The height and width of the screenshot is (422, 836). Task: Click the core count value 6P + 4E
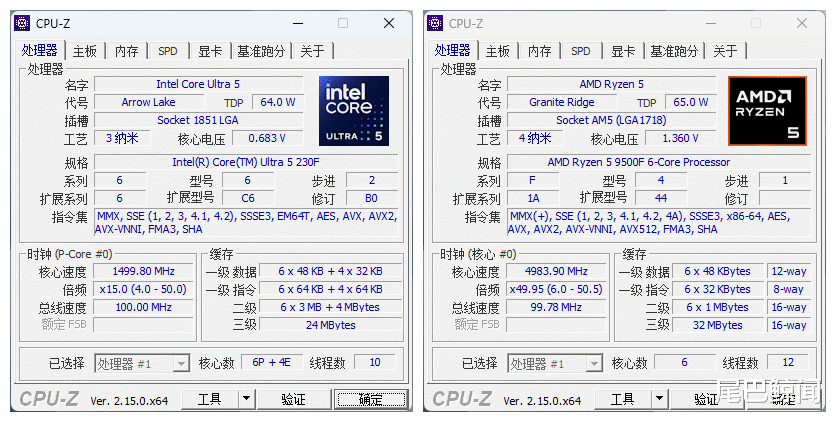[x=272, y=362]
